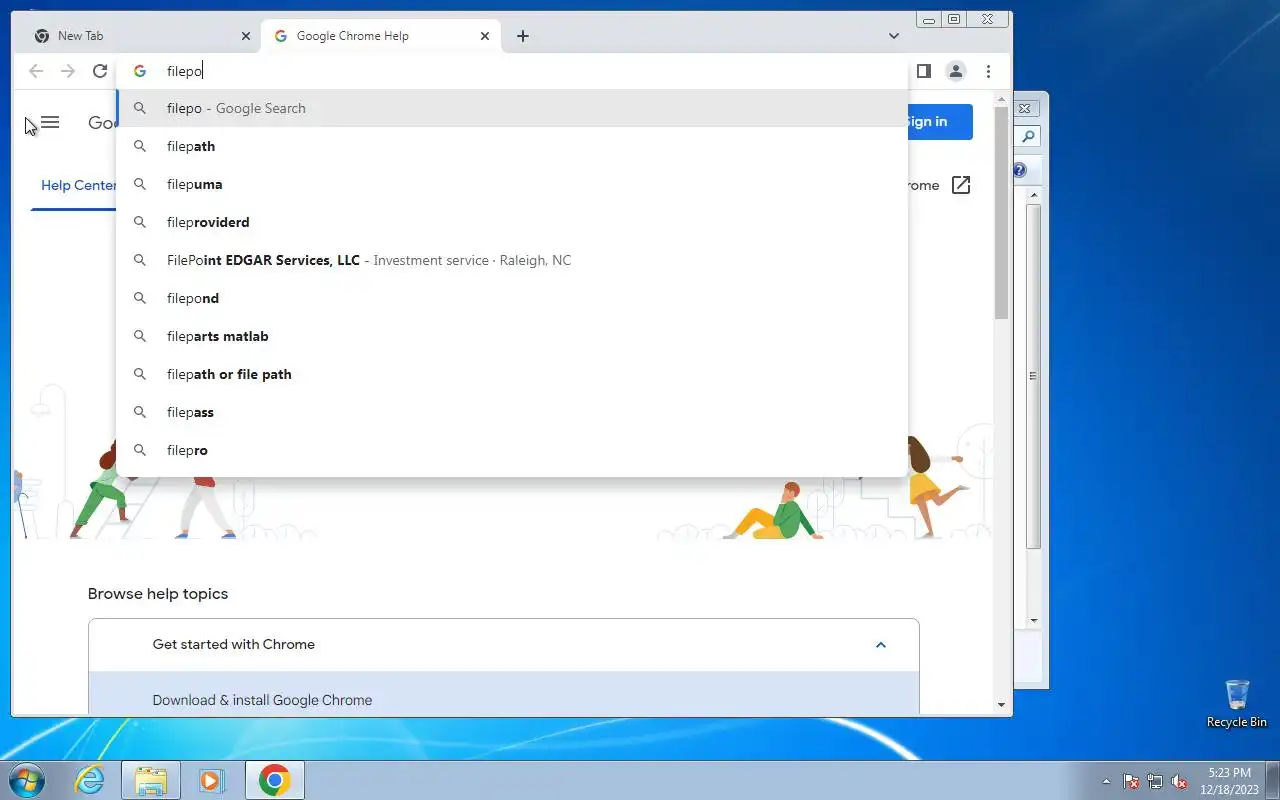Click the Show desktop button

click(x=1273, y=780)
